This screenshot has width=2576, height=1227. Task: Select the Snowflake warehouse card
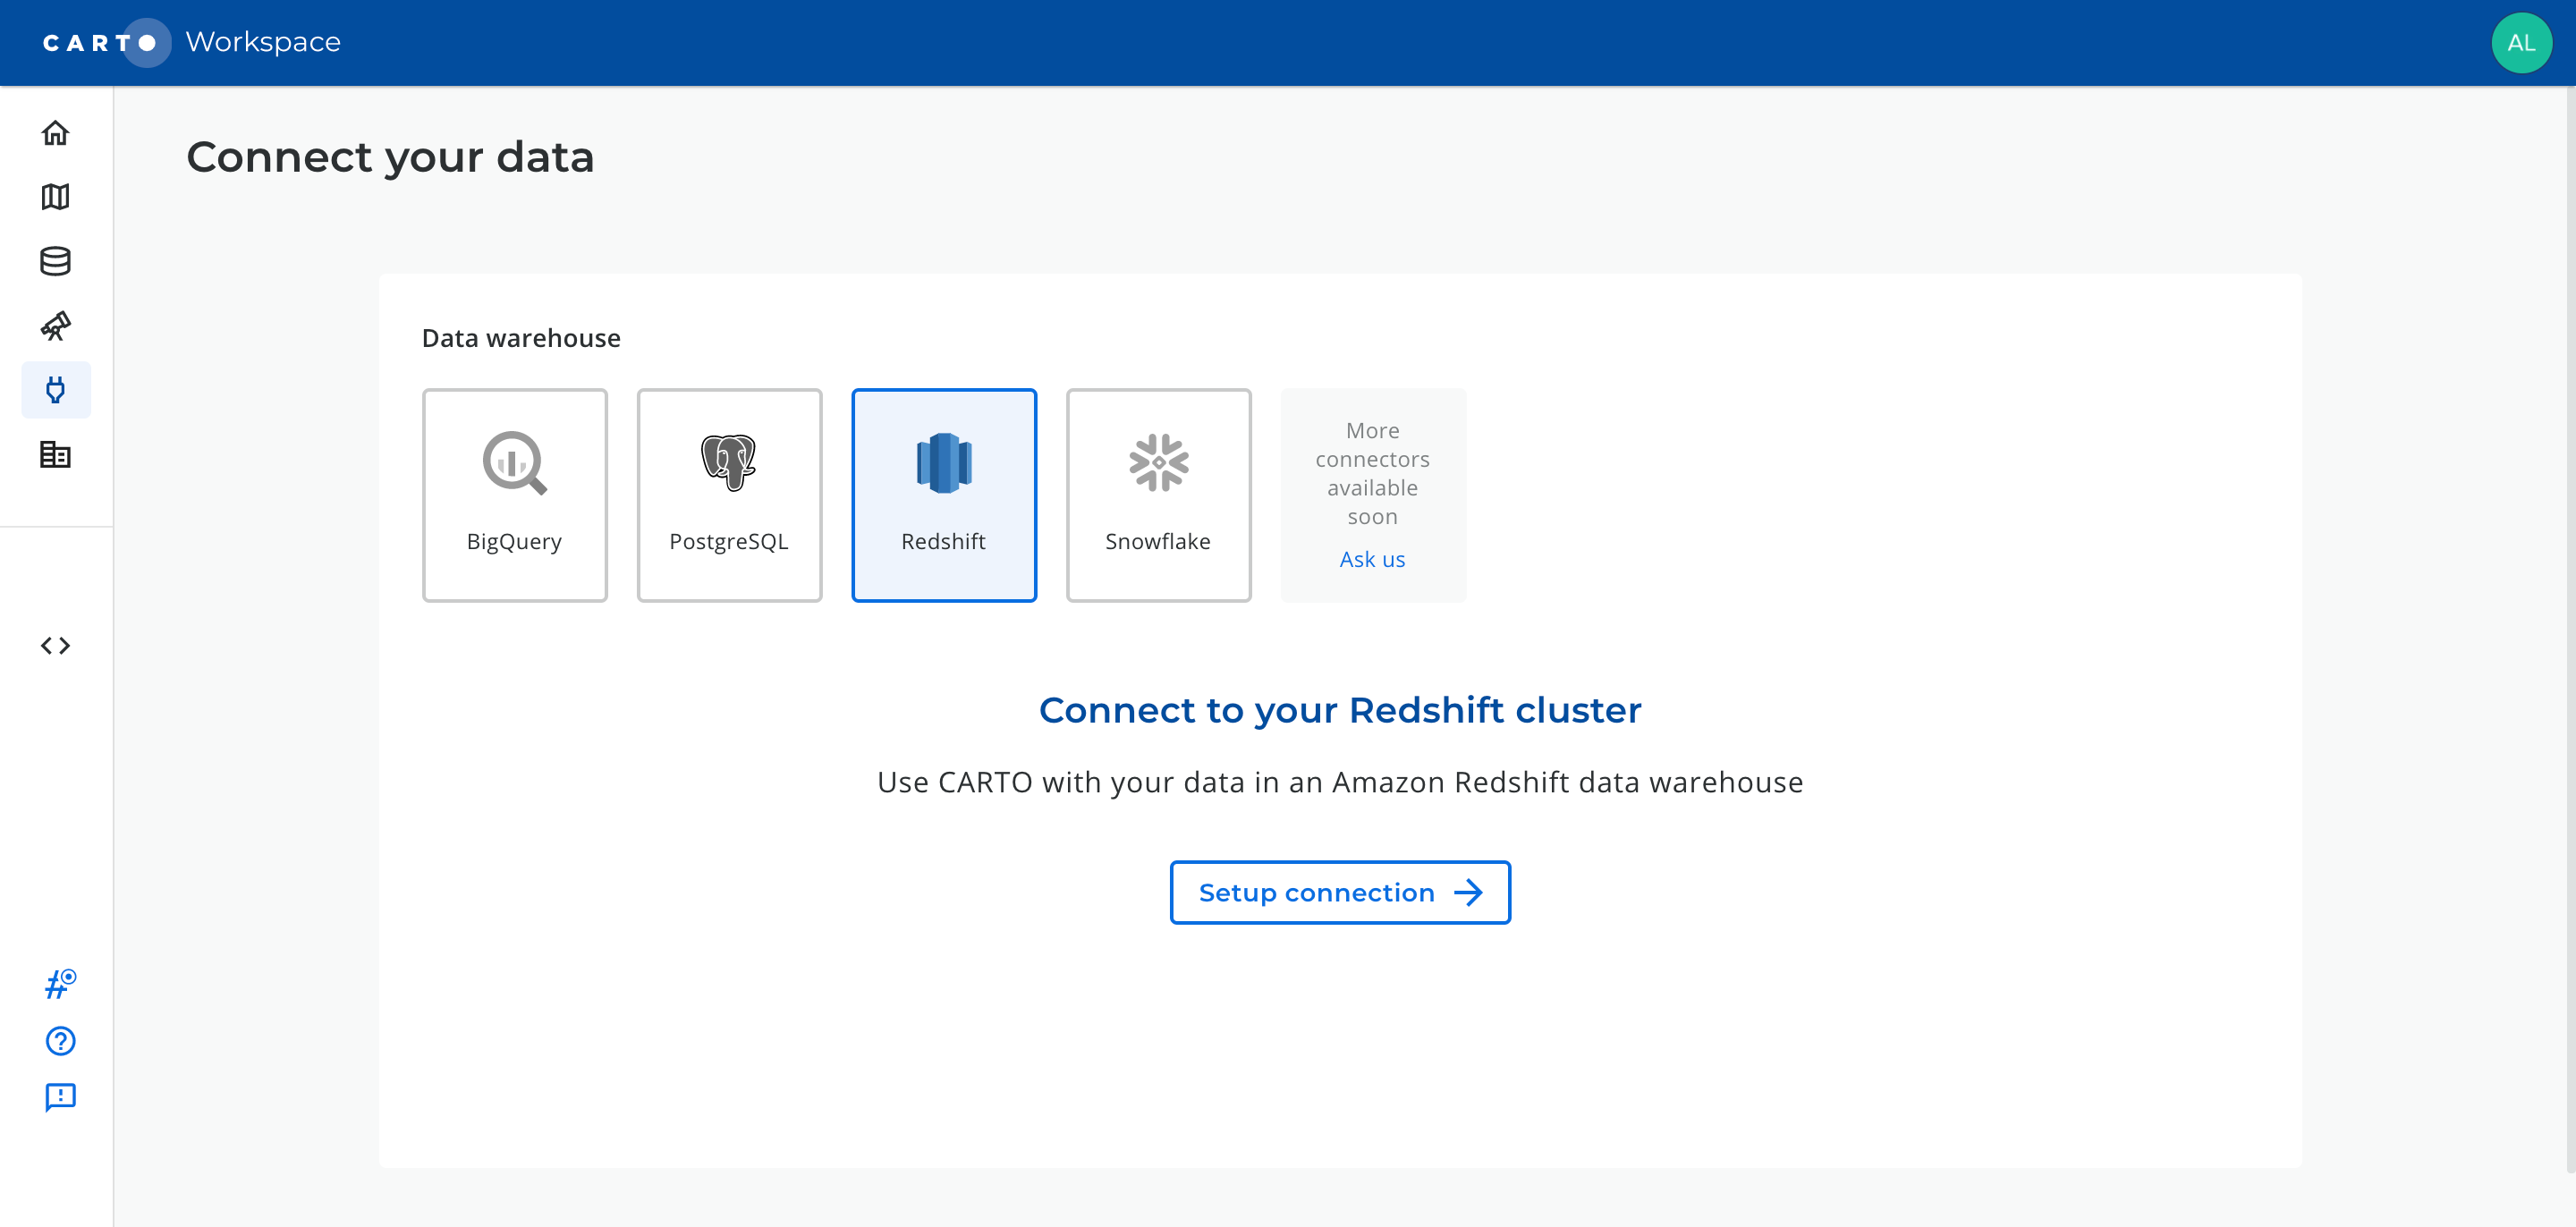tap(1158, 495)
